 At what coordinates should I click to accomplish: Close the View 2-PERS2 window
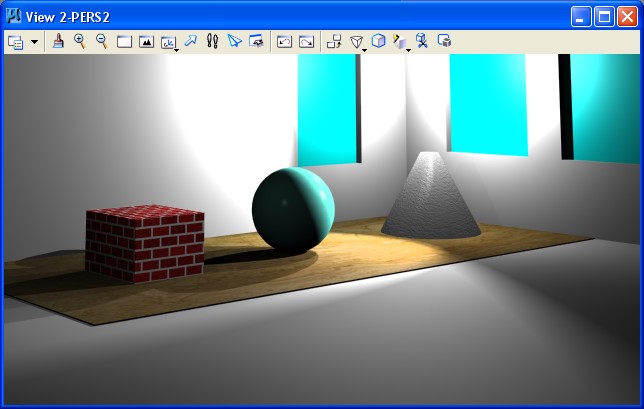click(628, 16)
